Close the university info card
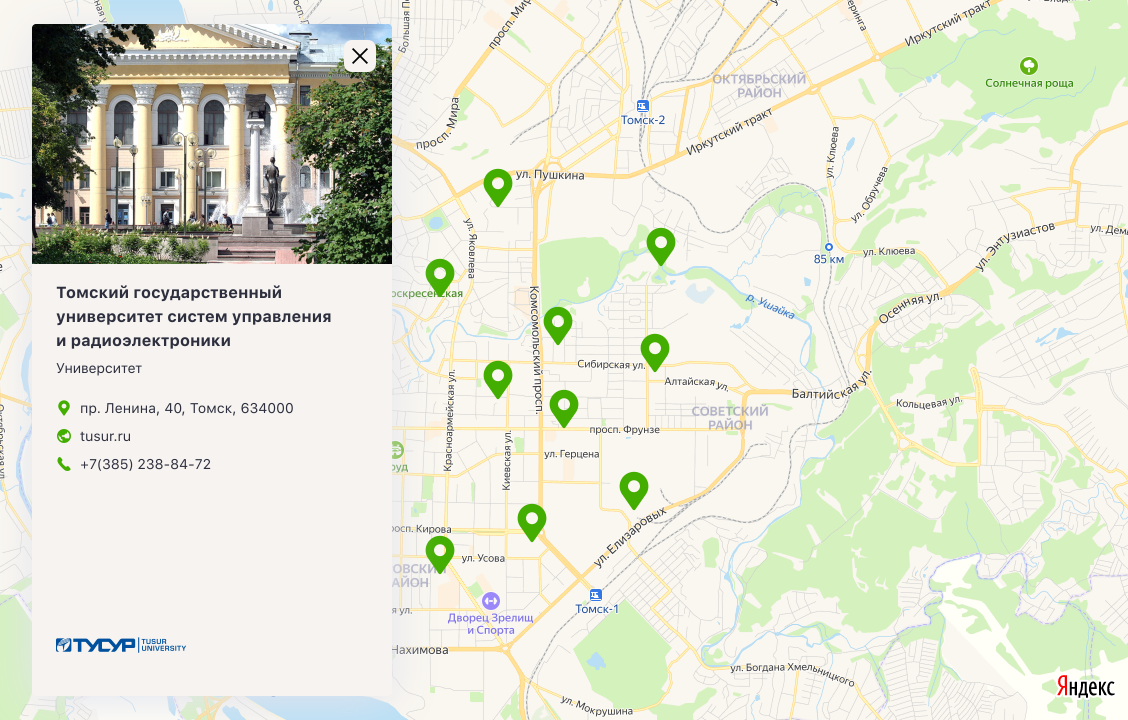 [x=360, y=56]
